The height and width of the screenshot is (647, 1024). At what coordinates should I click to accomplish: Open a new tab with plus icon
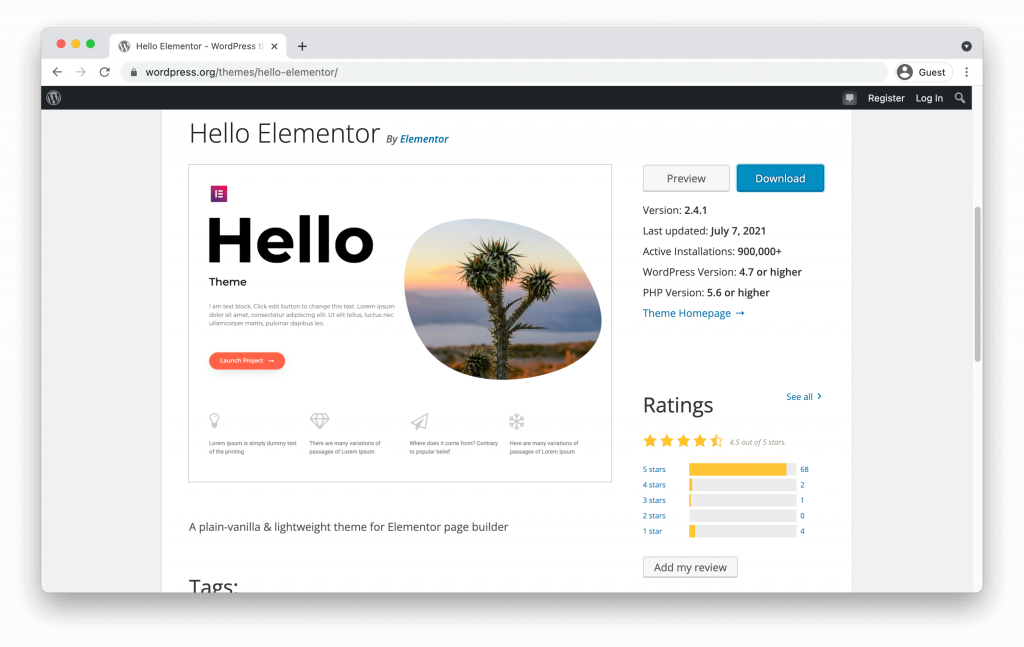302,46
